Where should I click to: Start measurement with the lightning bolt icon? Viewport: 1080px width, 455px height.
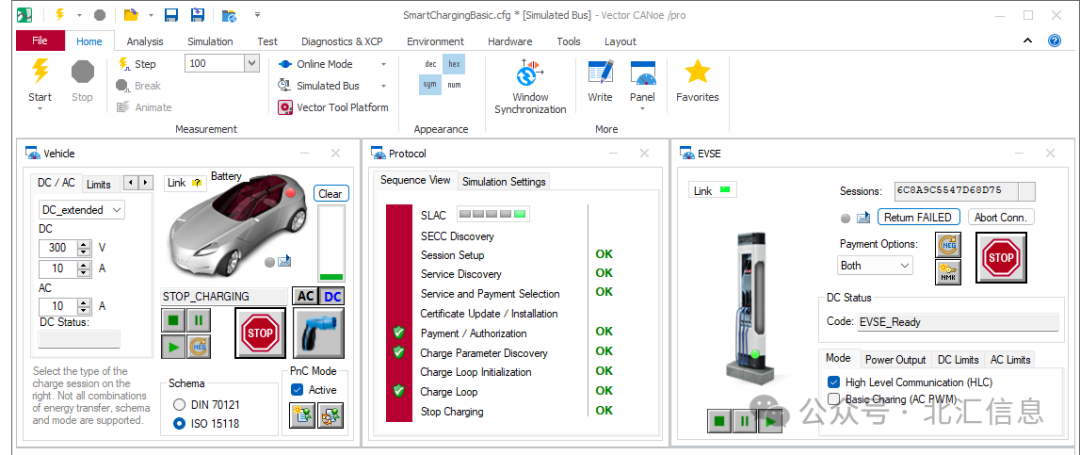pos(40,72)
